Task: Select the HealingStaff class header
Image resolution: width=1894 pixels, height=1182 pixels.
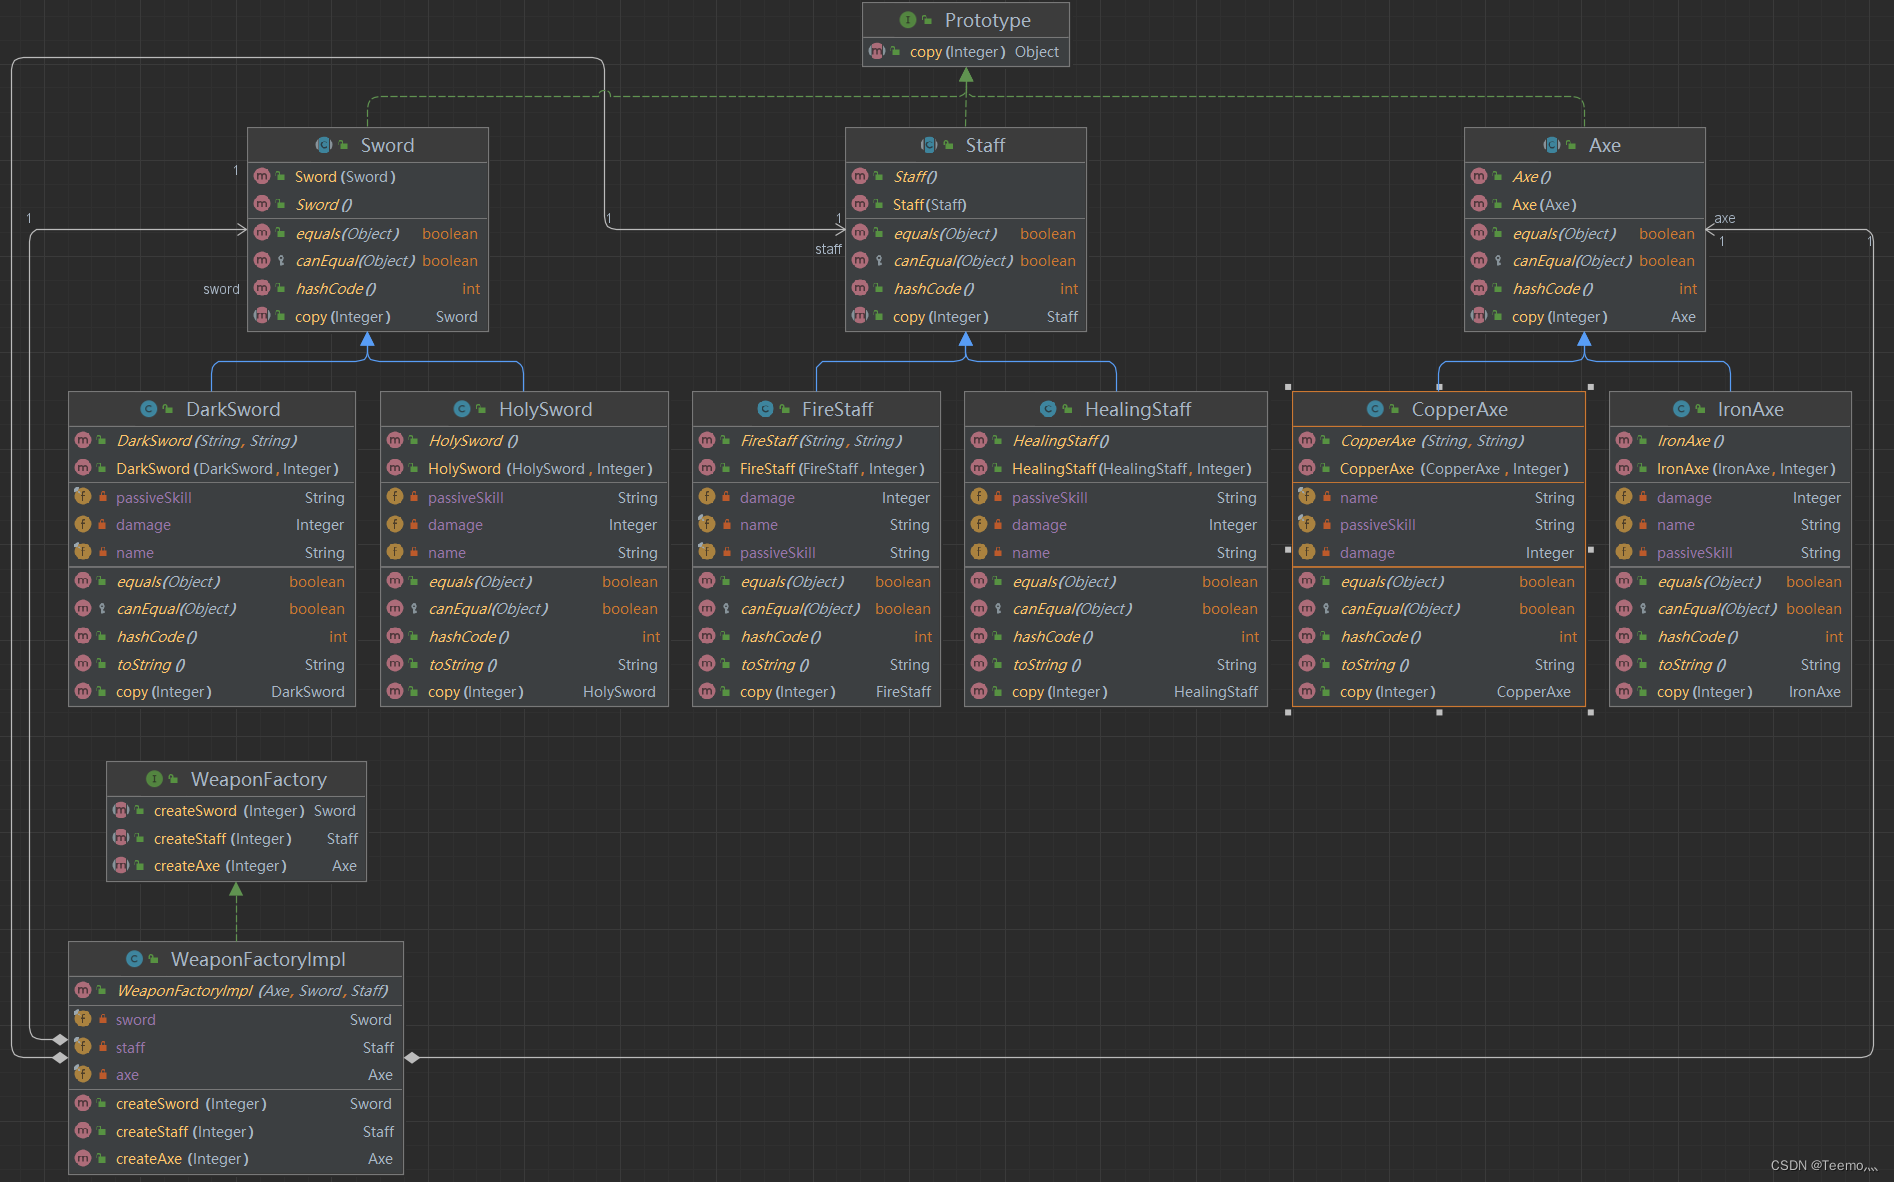Action: pyautogui.click(x=1116, y=409)
